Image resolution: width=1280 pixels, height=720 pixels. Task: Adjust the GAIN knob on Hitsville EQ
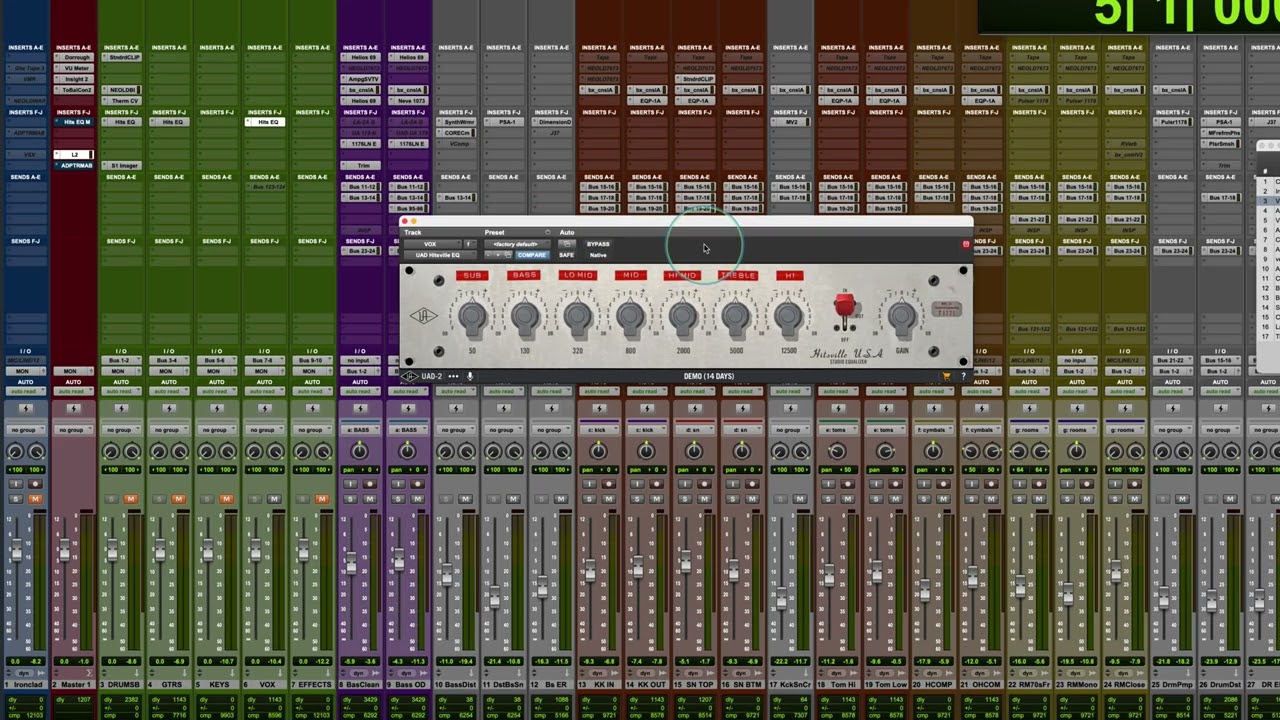click(902, 317)
